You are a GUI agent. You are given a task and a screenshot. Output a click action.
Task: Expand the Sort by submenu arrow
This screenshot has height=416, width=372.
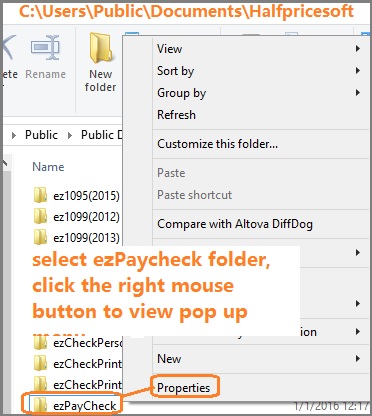pos(357,71)
